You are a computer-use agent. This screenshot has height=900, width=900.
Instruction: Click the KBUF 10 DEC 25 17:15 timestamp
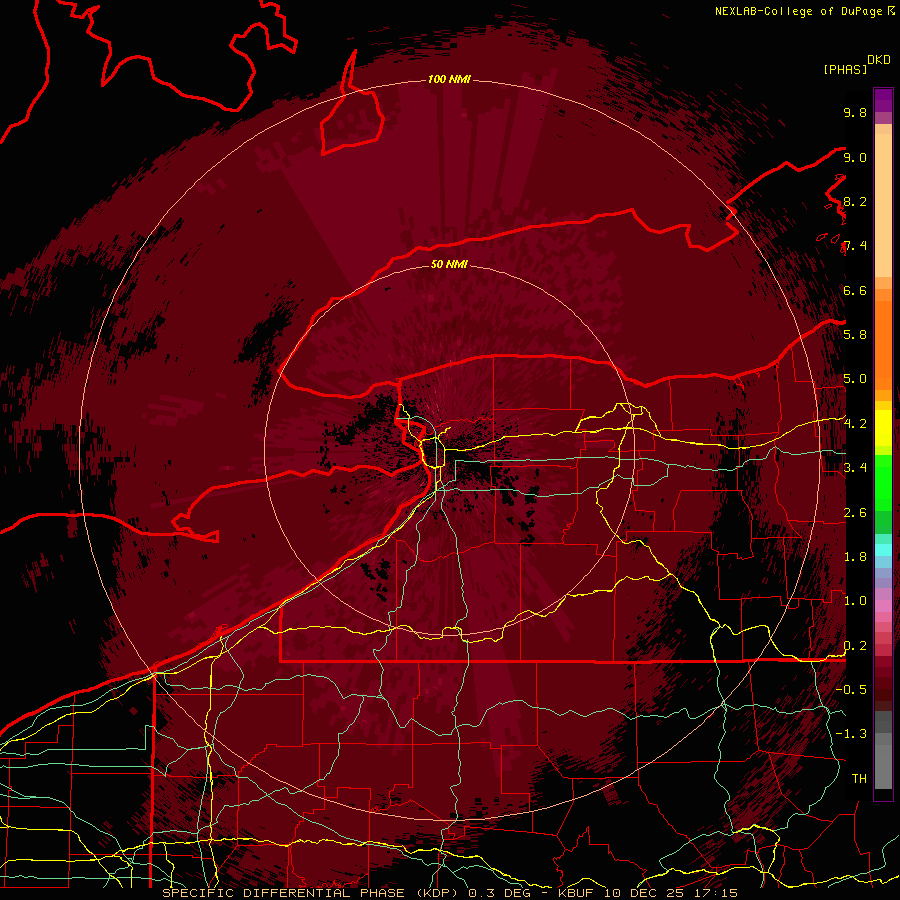[647, 893]
